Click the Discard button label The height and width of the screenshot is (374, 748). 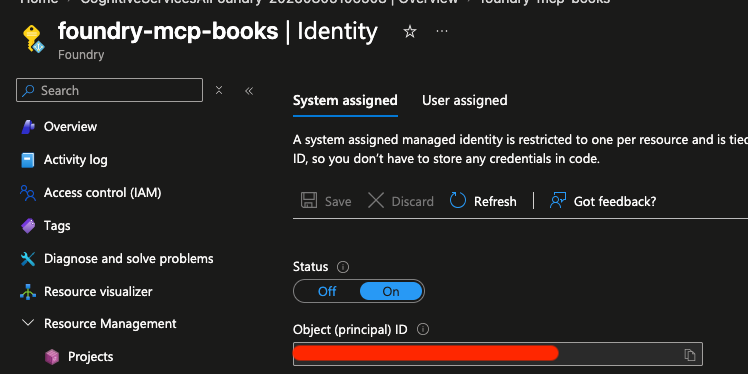pyautogui.click(x=413, y=202)
